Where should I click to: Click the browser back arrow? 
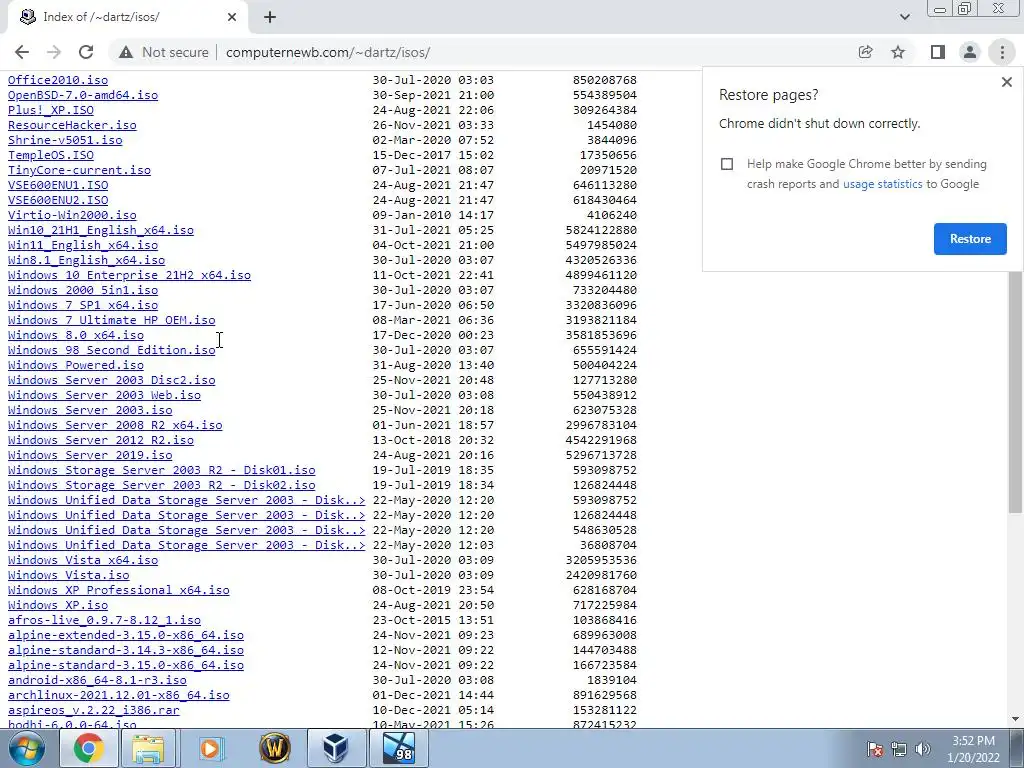(x=22, y=52)
